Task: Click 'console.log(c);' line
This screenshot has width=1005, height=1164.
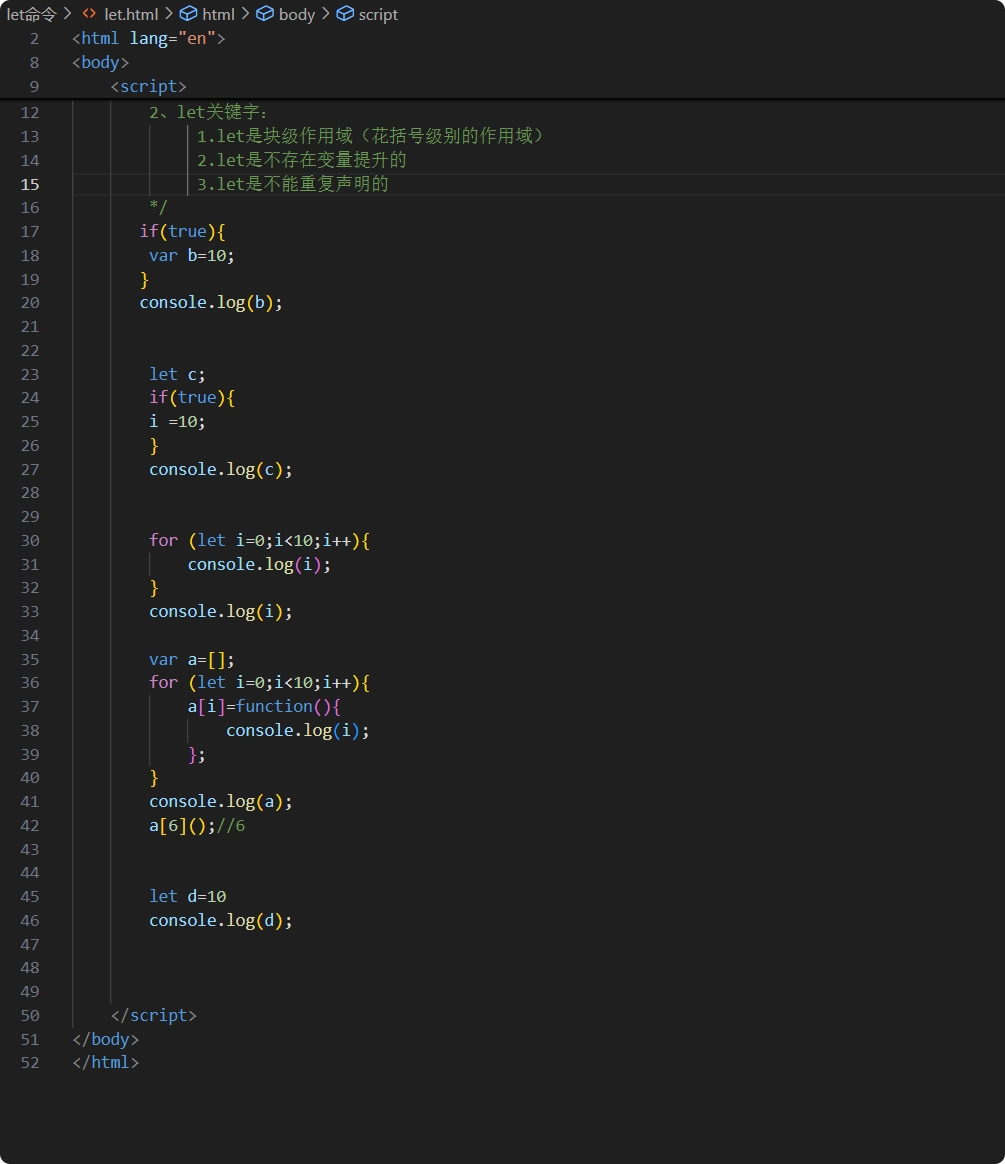Action: coord(220,469)
